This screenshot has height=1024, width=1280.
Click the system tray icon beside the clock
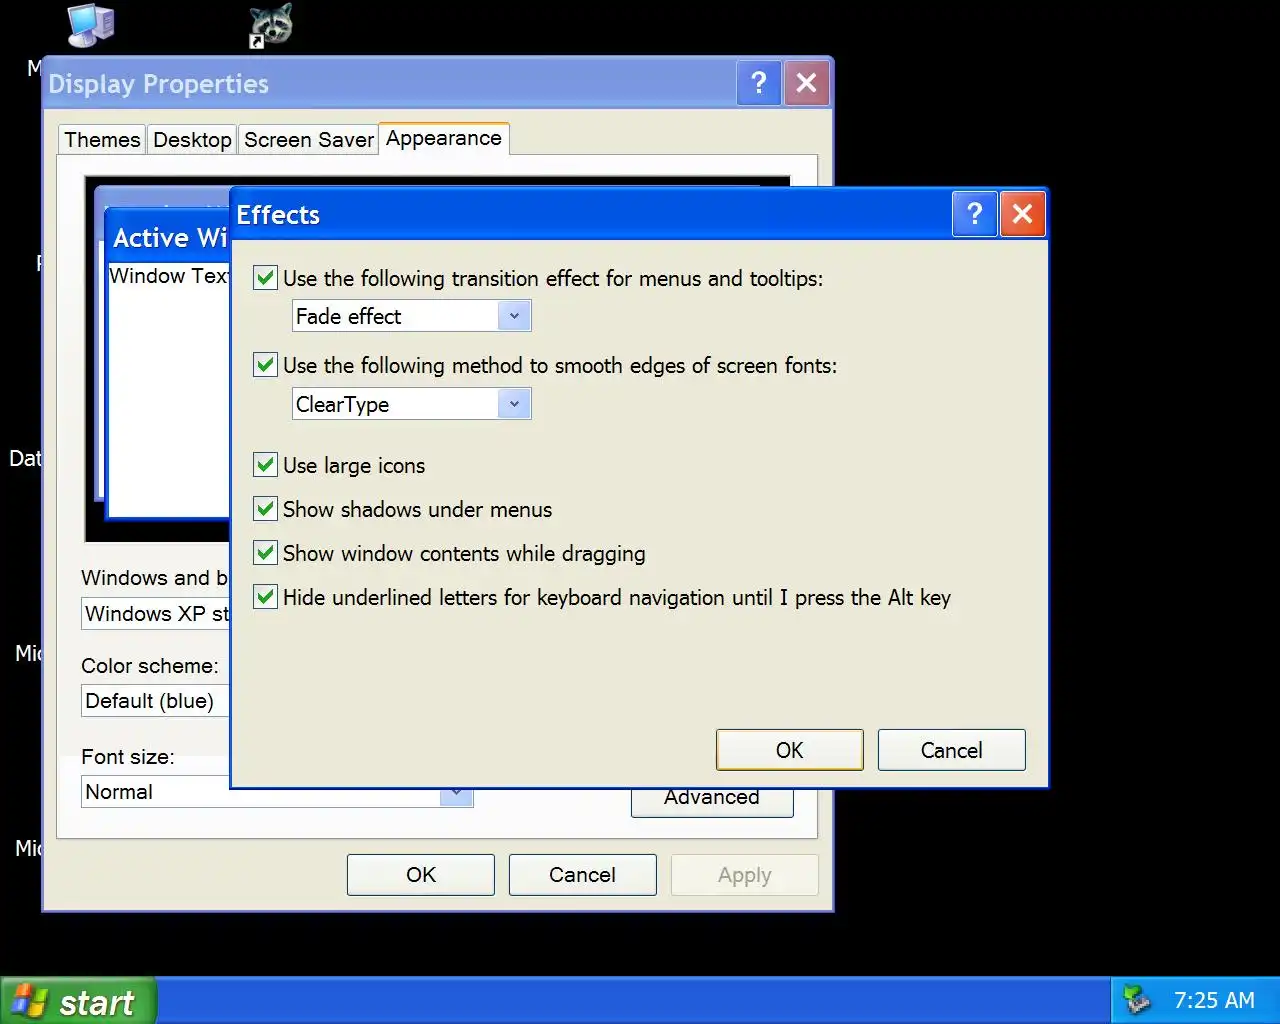pyautogui.click(x=1136, y=999)
